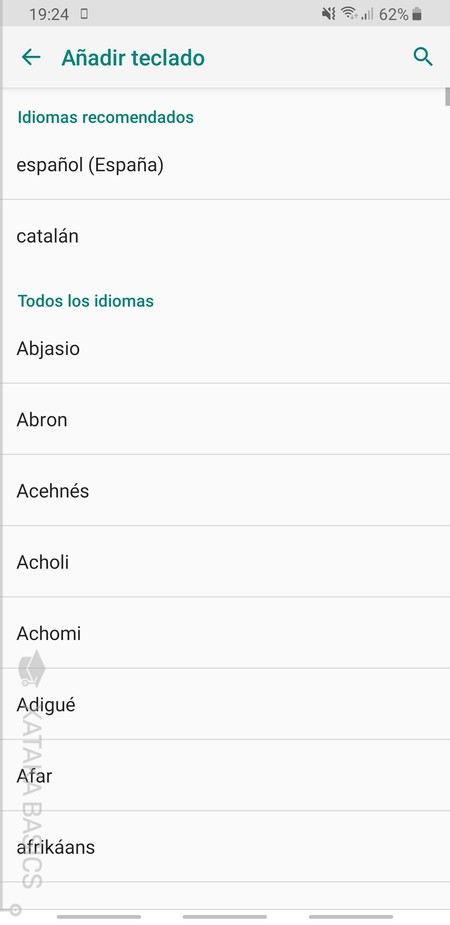Screen dimensions: 450x925
Task: Tap the muted sound status icon
Action: [329, 14]
